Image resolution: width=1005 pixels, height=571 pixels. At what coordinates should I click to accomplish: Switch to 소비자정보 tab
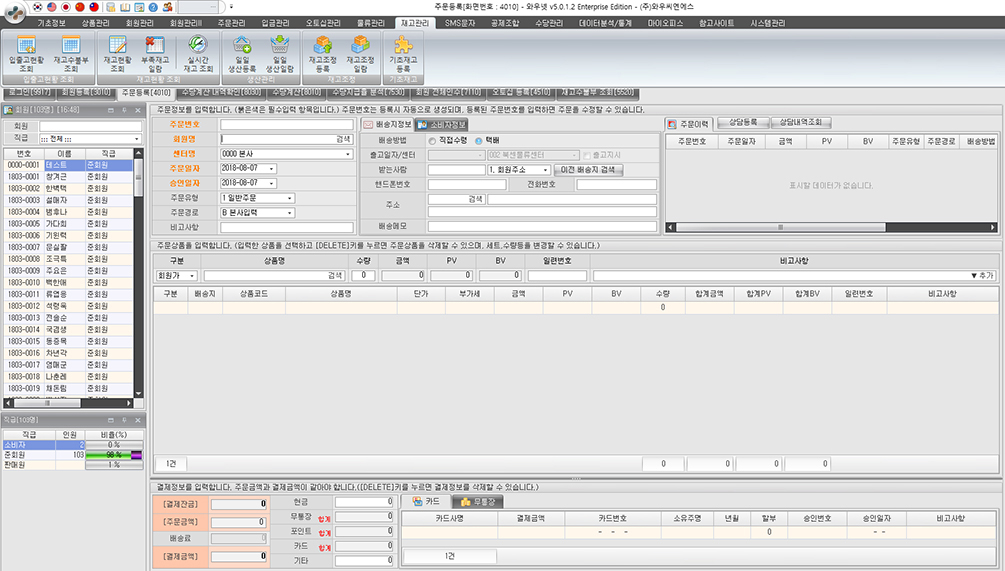tap(442, 124)
